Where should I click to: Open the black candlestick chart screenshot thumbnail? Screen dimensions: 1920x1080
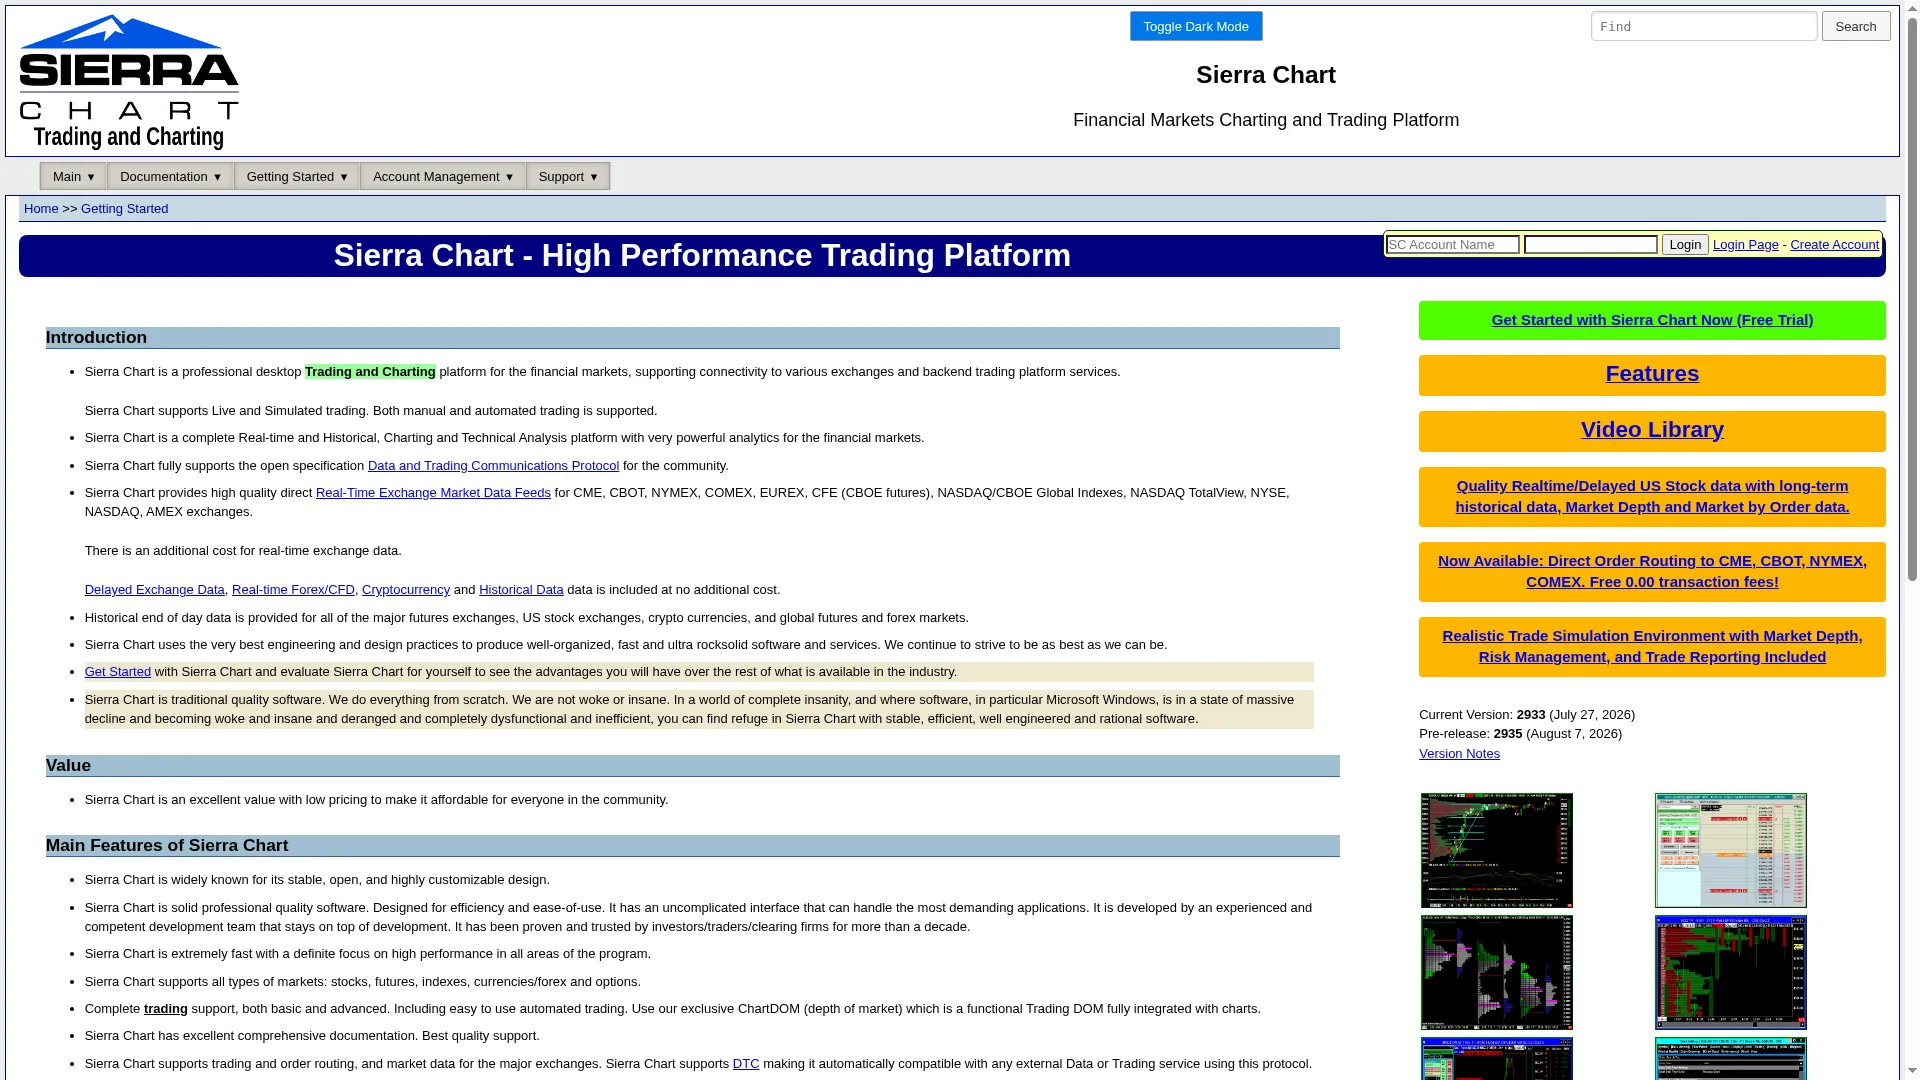1497,850
